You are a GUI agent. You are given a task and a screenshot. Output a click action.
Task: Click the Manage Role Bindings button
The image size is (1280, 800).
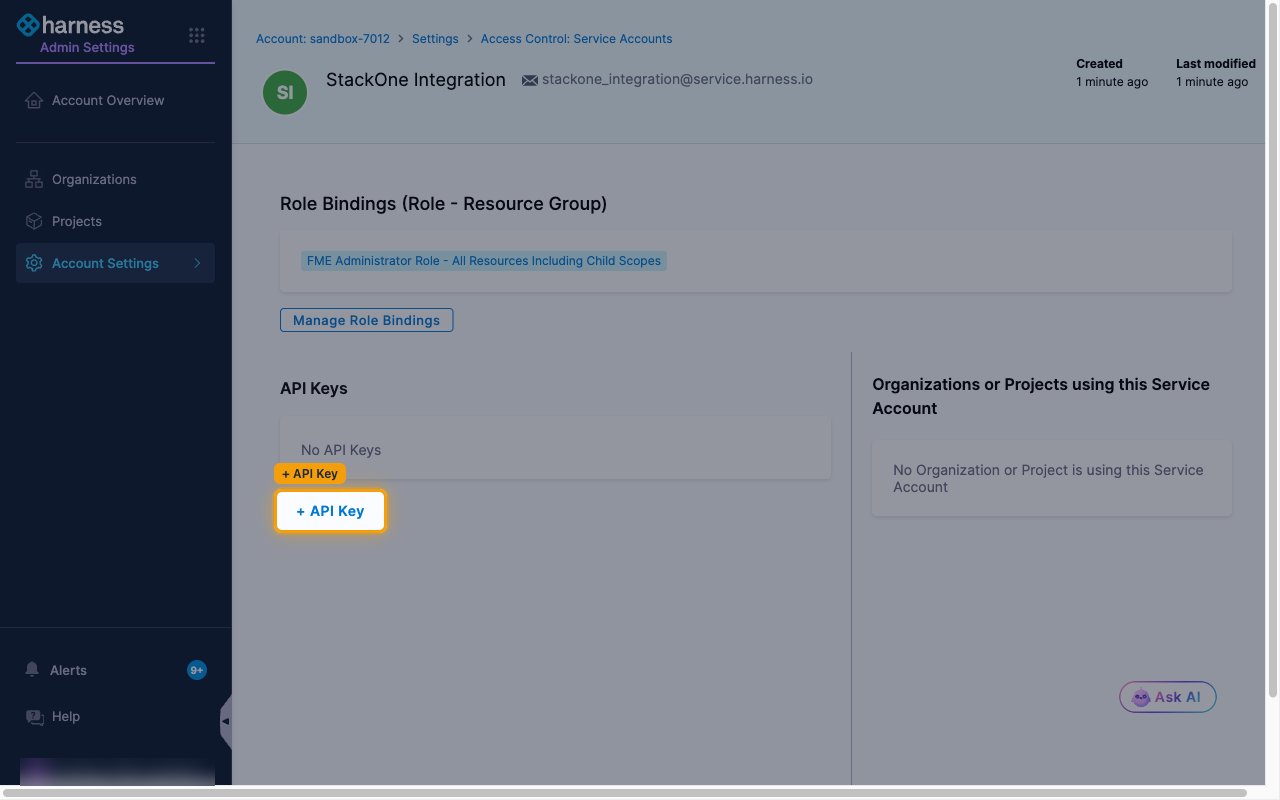(366, 320)
